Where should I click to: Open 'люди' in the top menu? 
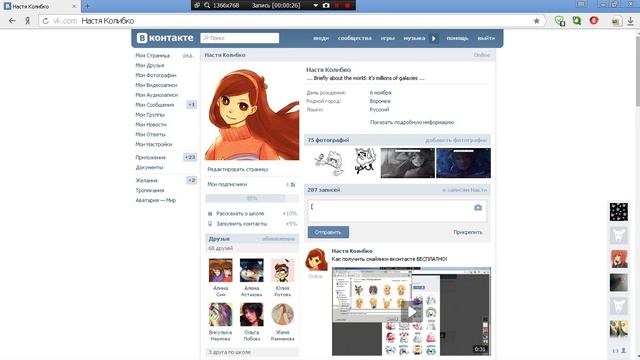point(321,38)
